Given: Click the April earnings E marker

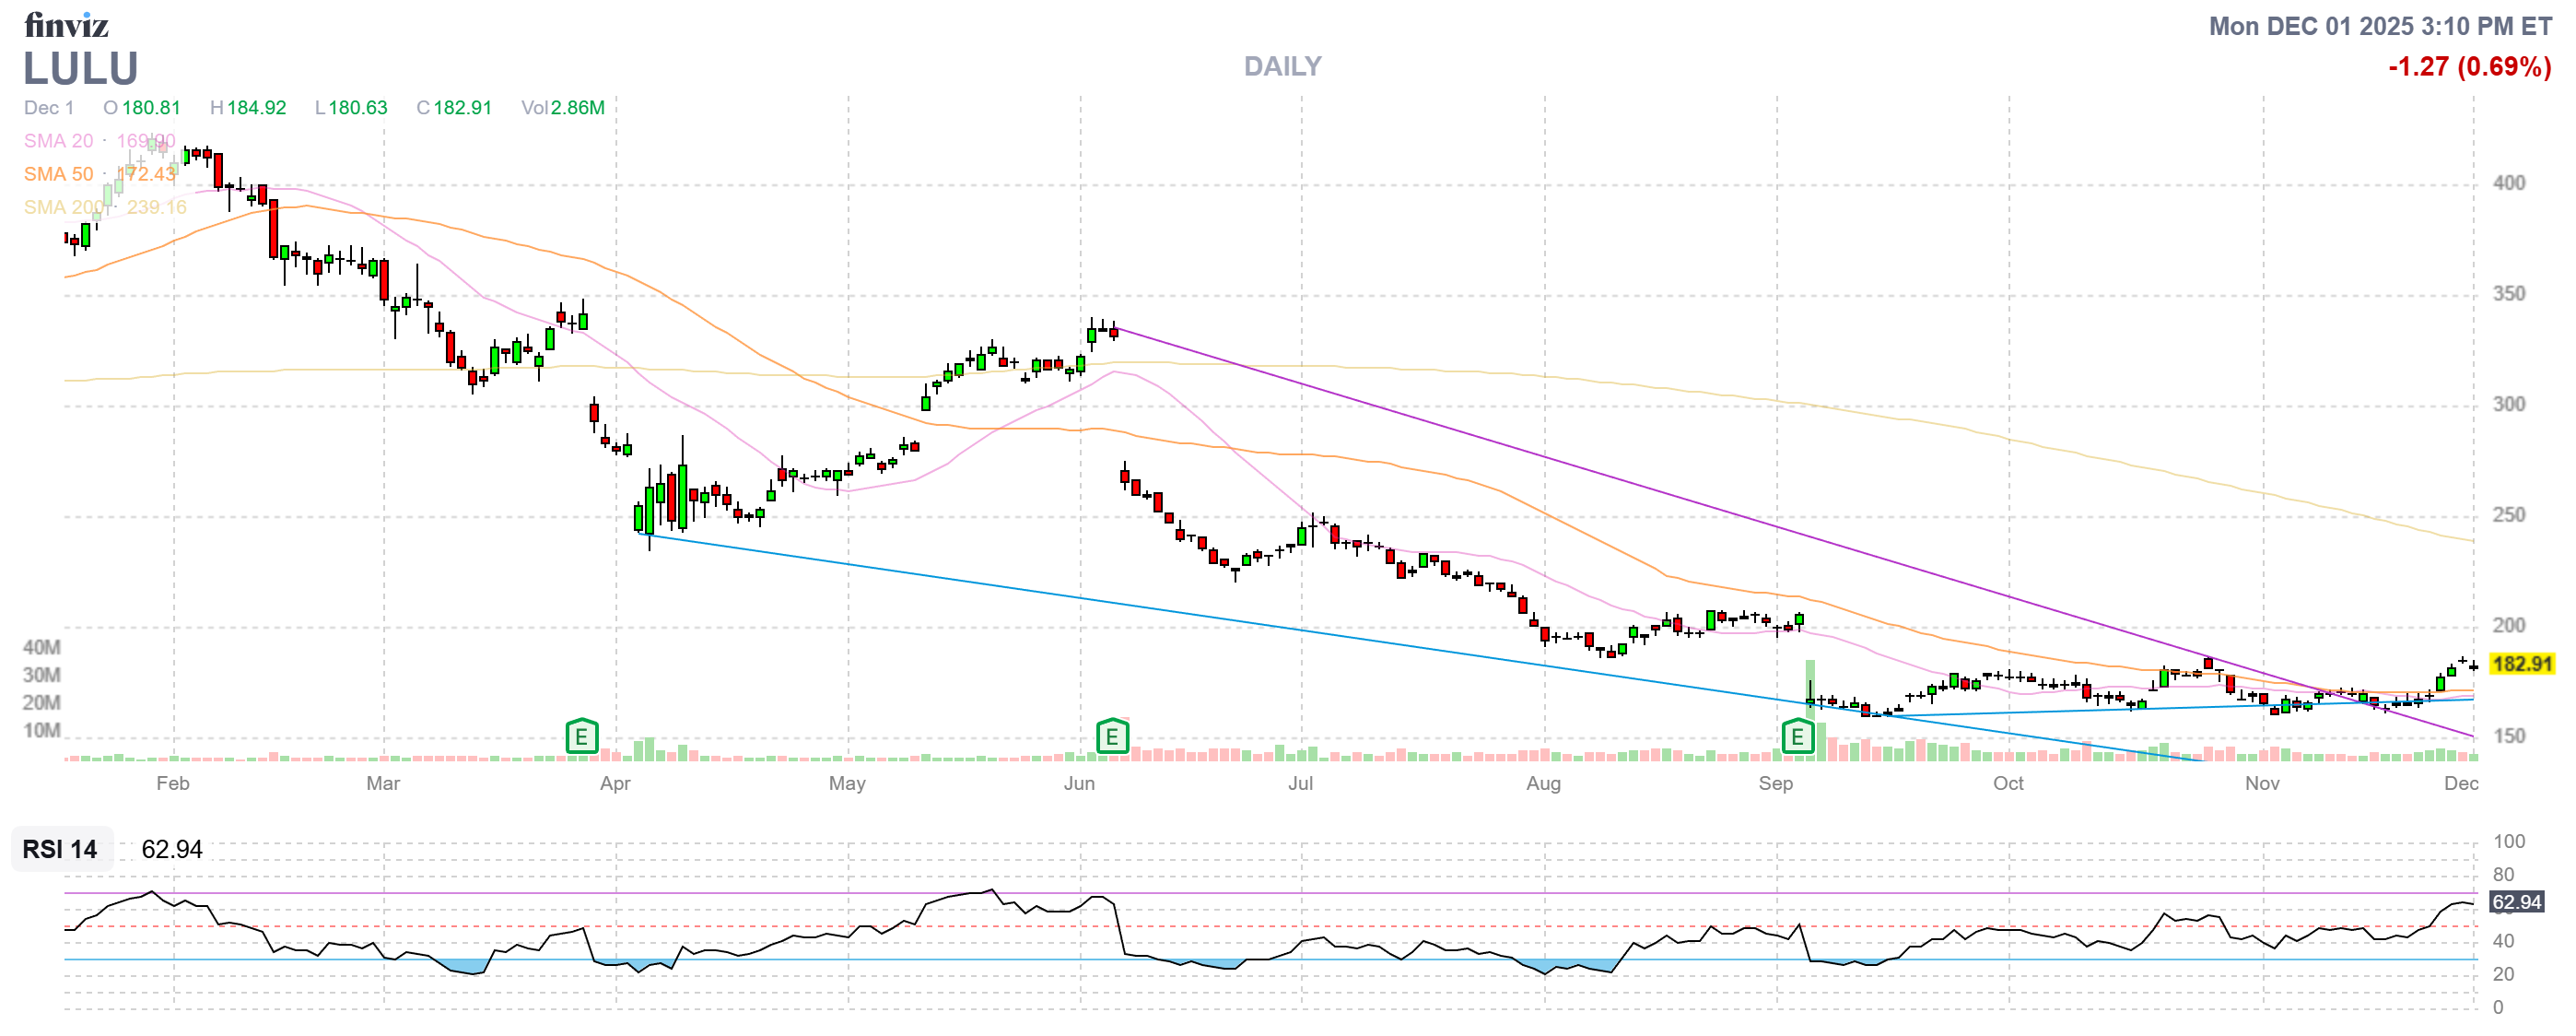Looking at the screenshot, I should [581, 737].
